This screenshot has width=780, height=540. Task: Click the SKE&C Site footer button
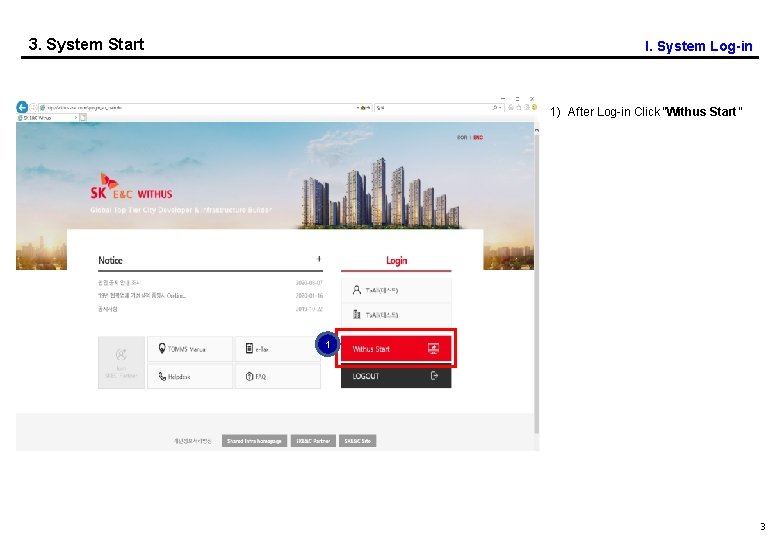(357, 441)
